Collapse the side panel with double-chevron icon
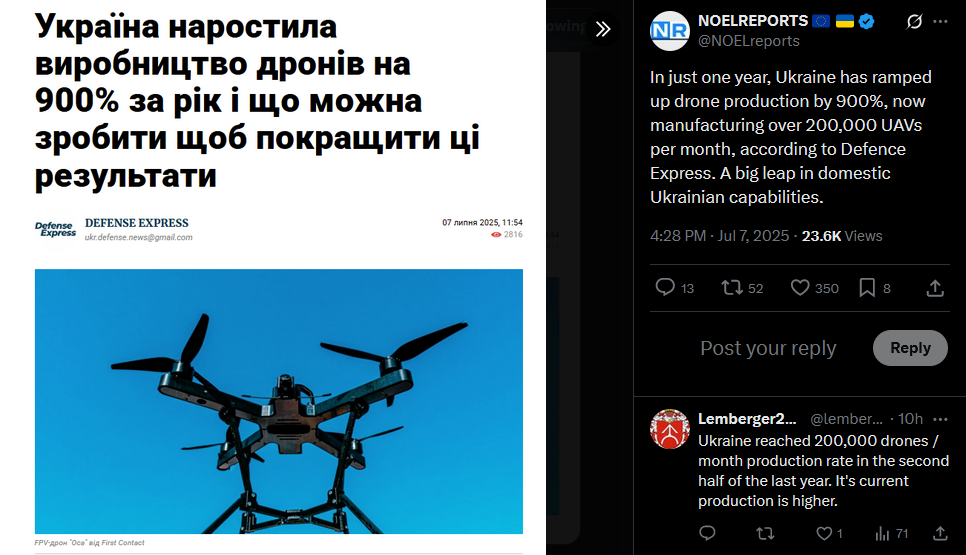The image size is (966, 555). [x=603, y=29]
